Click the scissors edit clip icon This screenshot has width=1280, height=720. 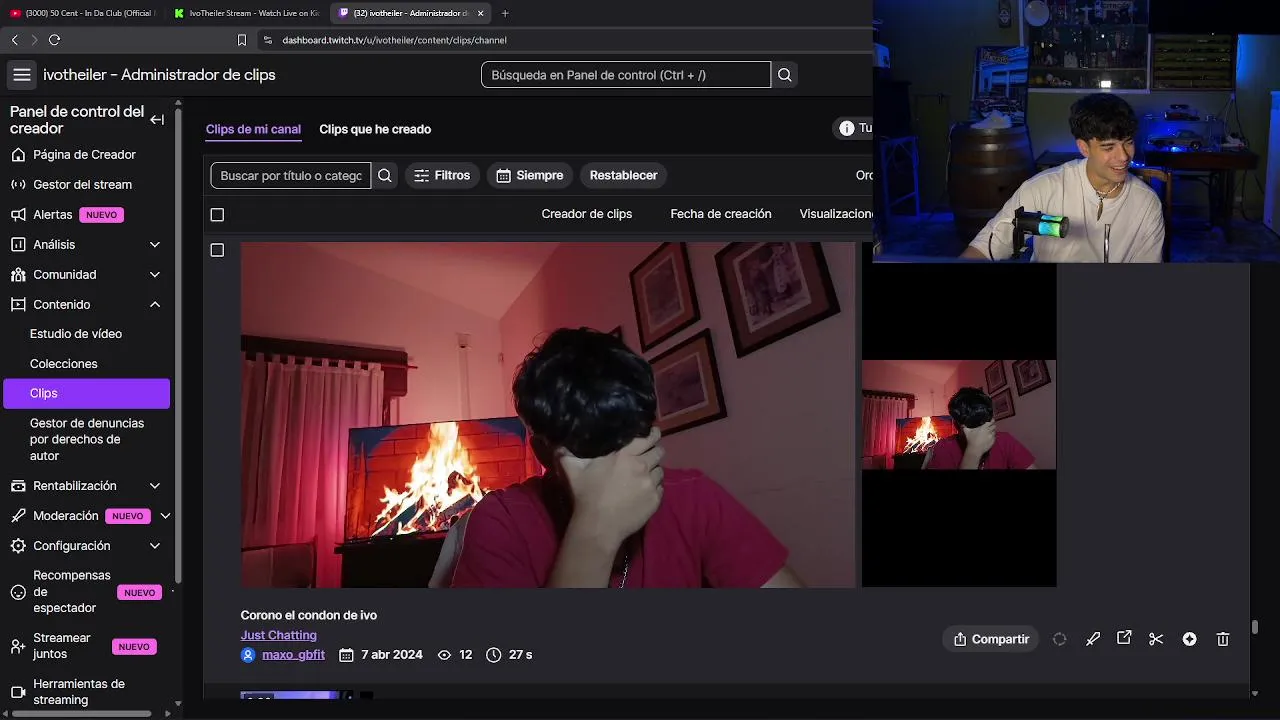pos(1156,639)
